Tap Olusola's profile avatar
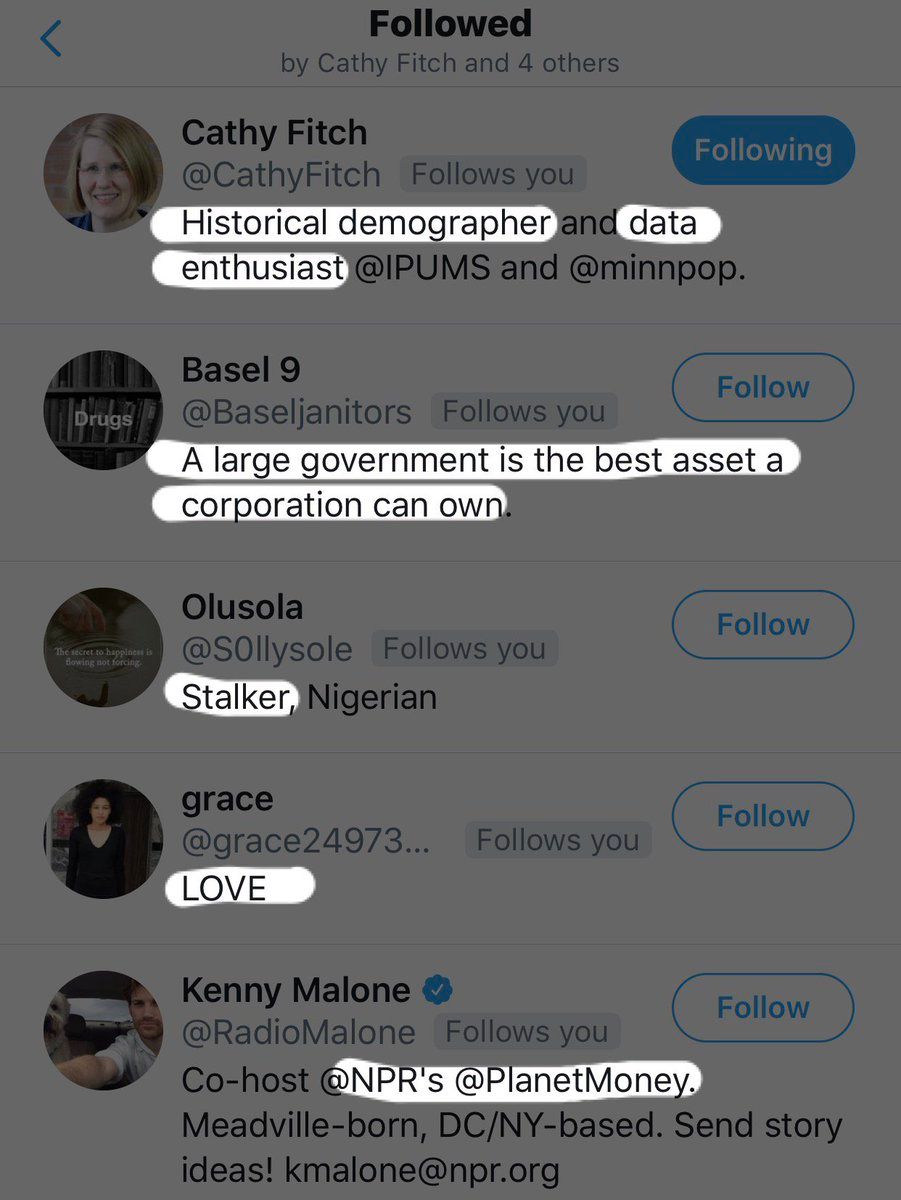The height and width of the screenshot is (1200, 901). tap(103, 648)
